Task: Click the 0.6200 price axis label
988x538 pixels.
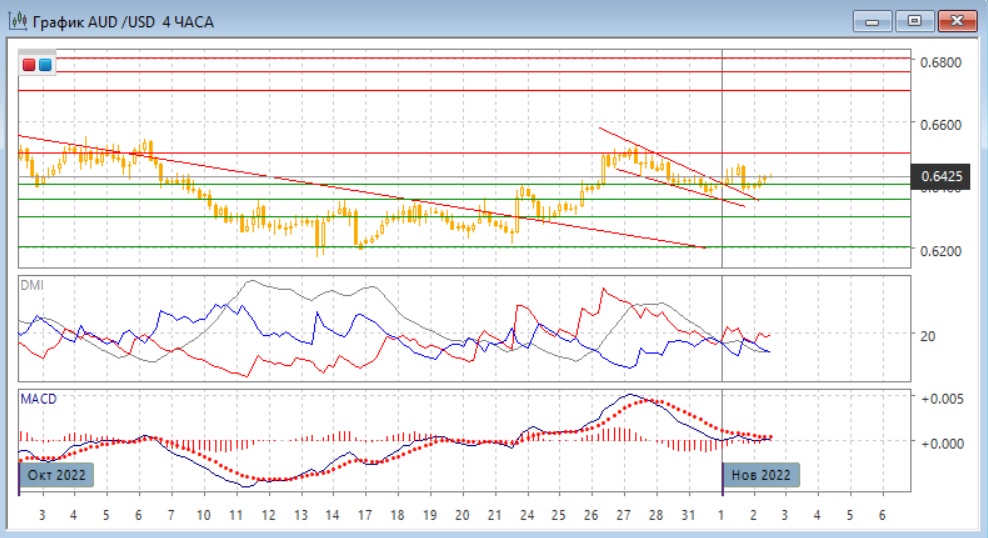Action: click(940, 251)
